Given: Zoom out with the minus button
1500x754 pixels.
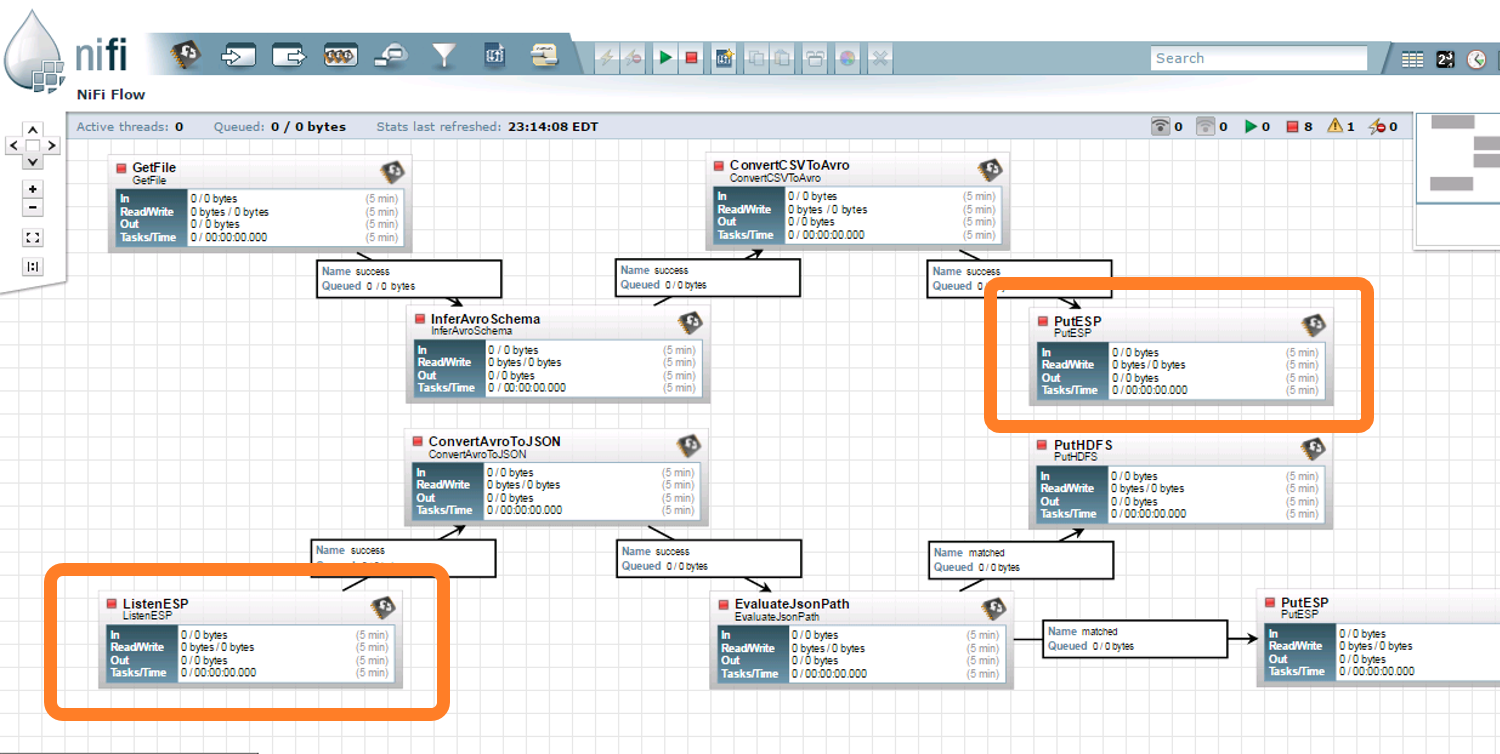Looking at the screenshot, I should 33,208.
